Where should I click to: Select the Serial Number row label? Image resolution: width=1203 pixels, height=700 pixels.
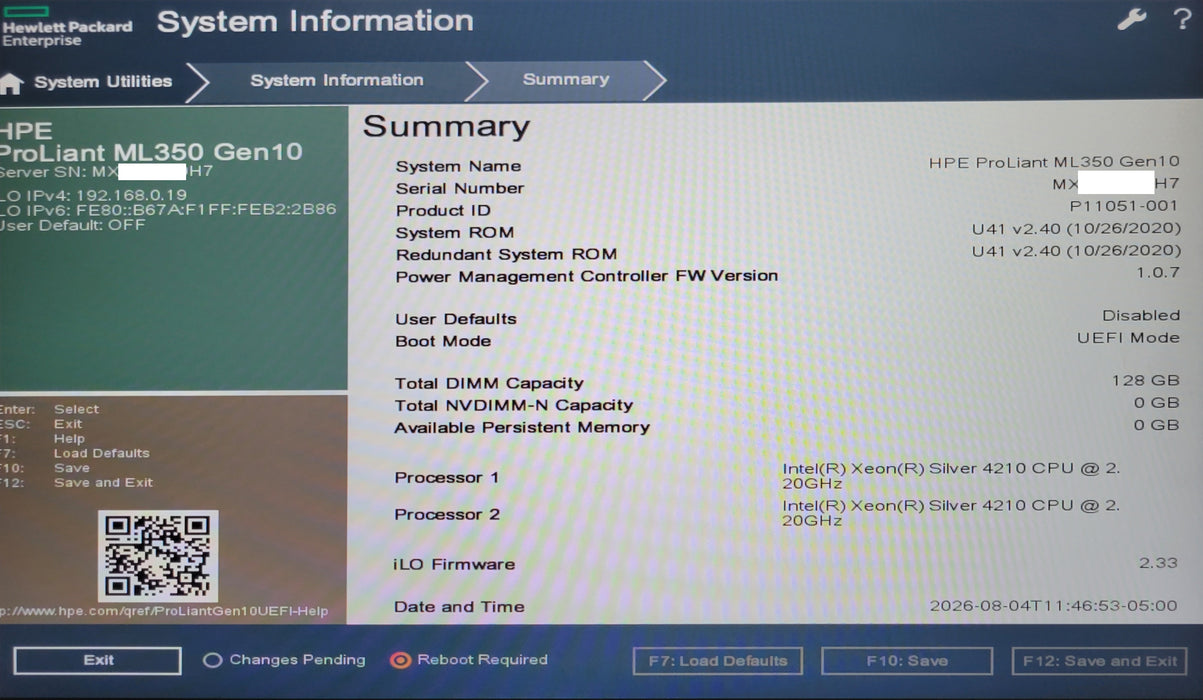tap(460, 188)
